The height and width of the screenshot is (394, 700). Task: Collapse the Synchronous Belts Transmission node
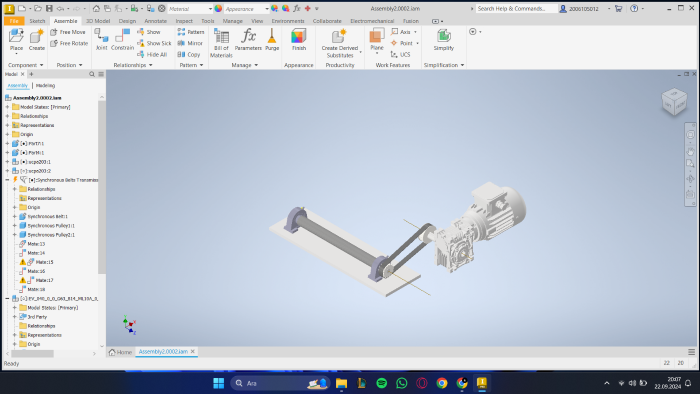coord(7,180)
